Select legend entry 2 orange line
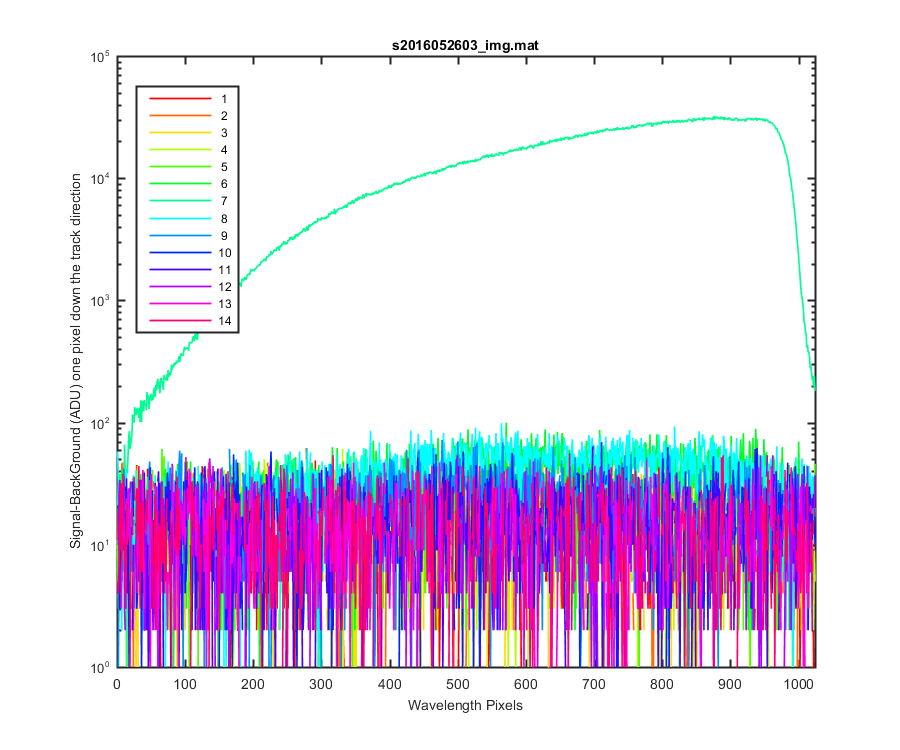The height and width of the screenshot is (750, 900). click(x=180, y=116)
